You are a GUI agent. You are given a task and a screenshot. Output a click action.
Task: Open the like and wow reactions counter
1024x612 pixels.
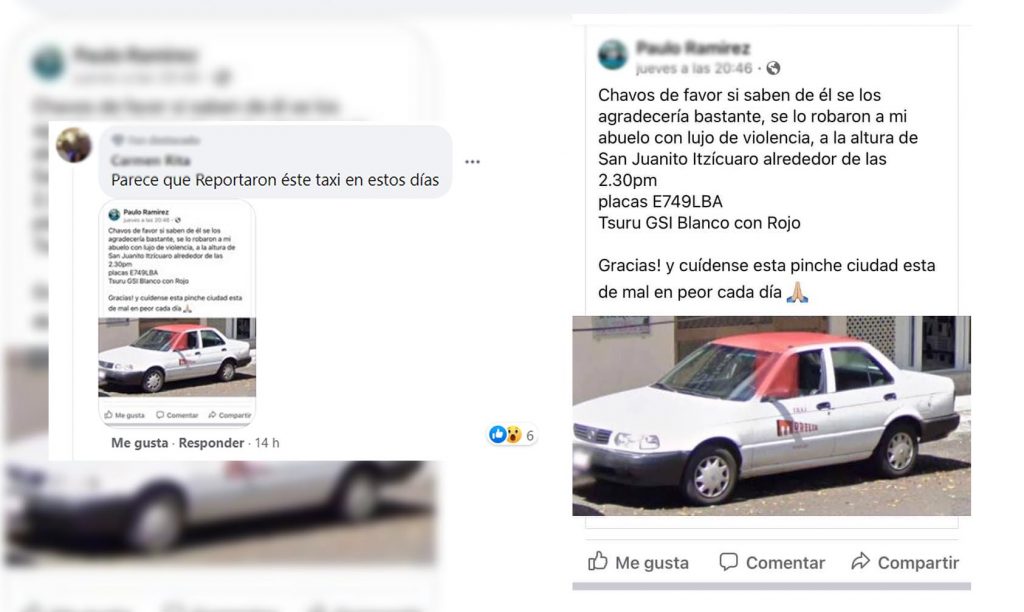(513, 435)
